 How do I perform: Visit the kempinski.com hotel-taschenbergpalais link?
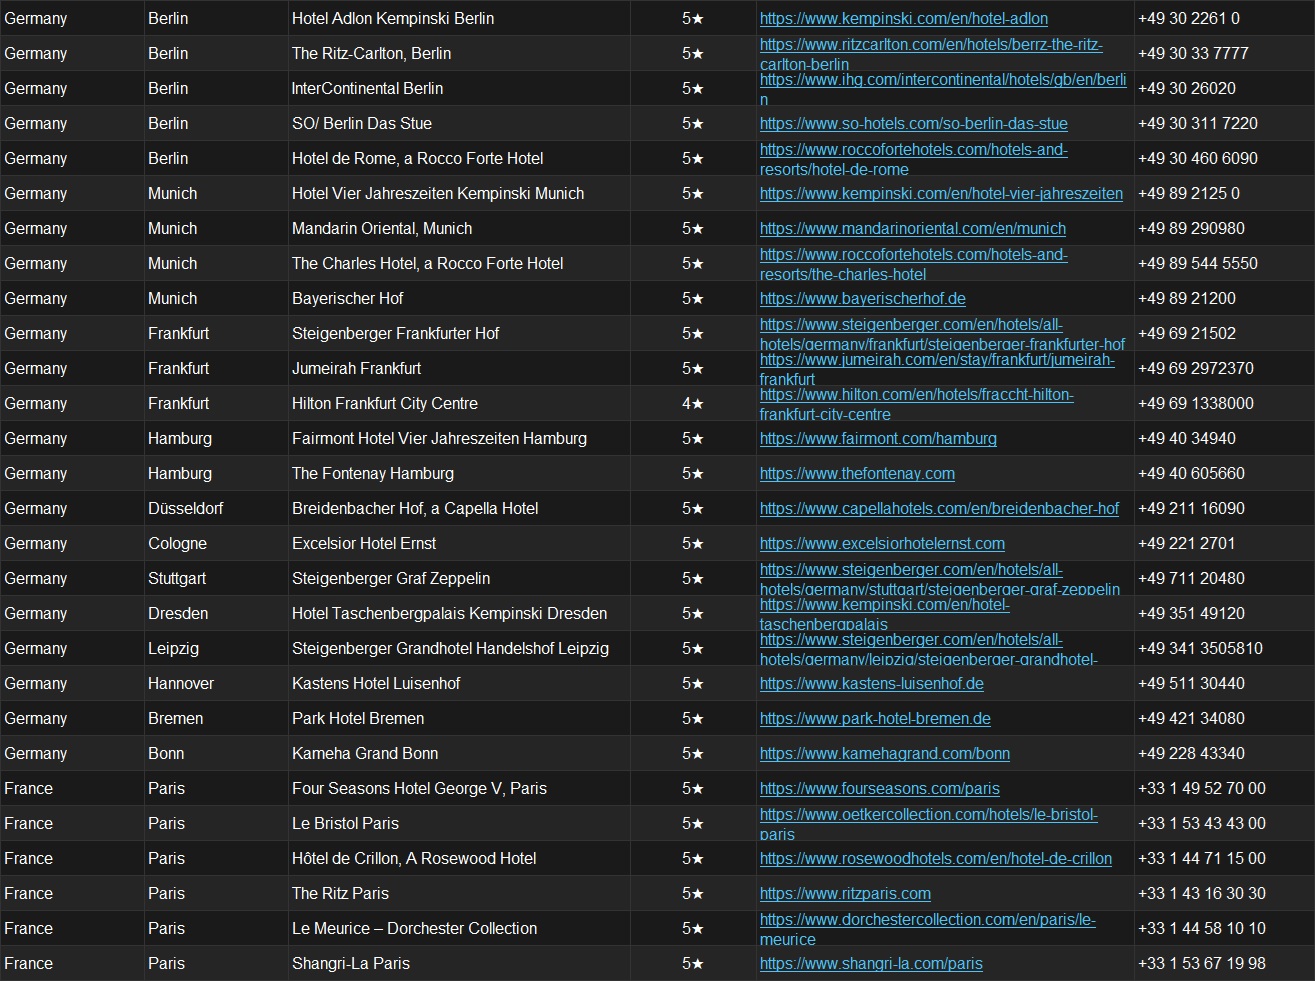(885, 614)
